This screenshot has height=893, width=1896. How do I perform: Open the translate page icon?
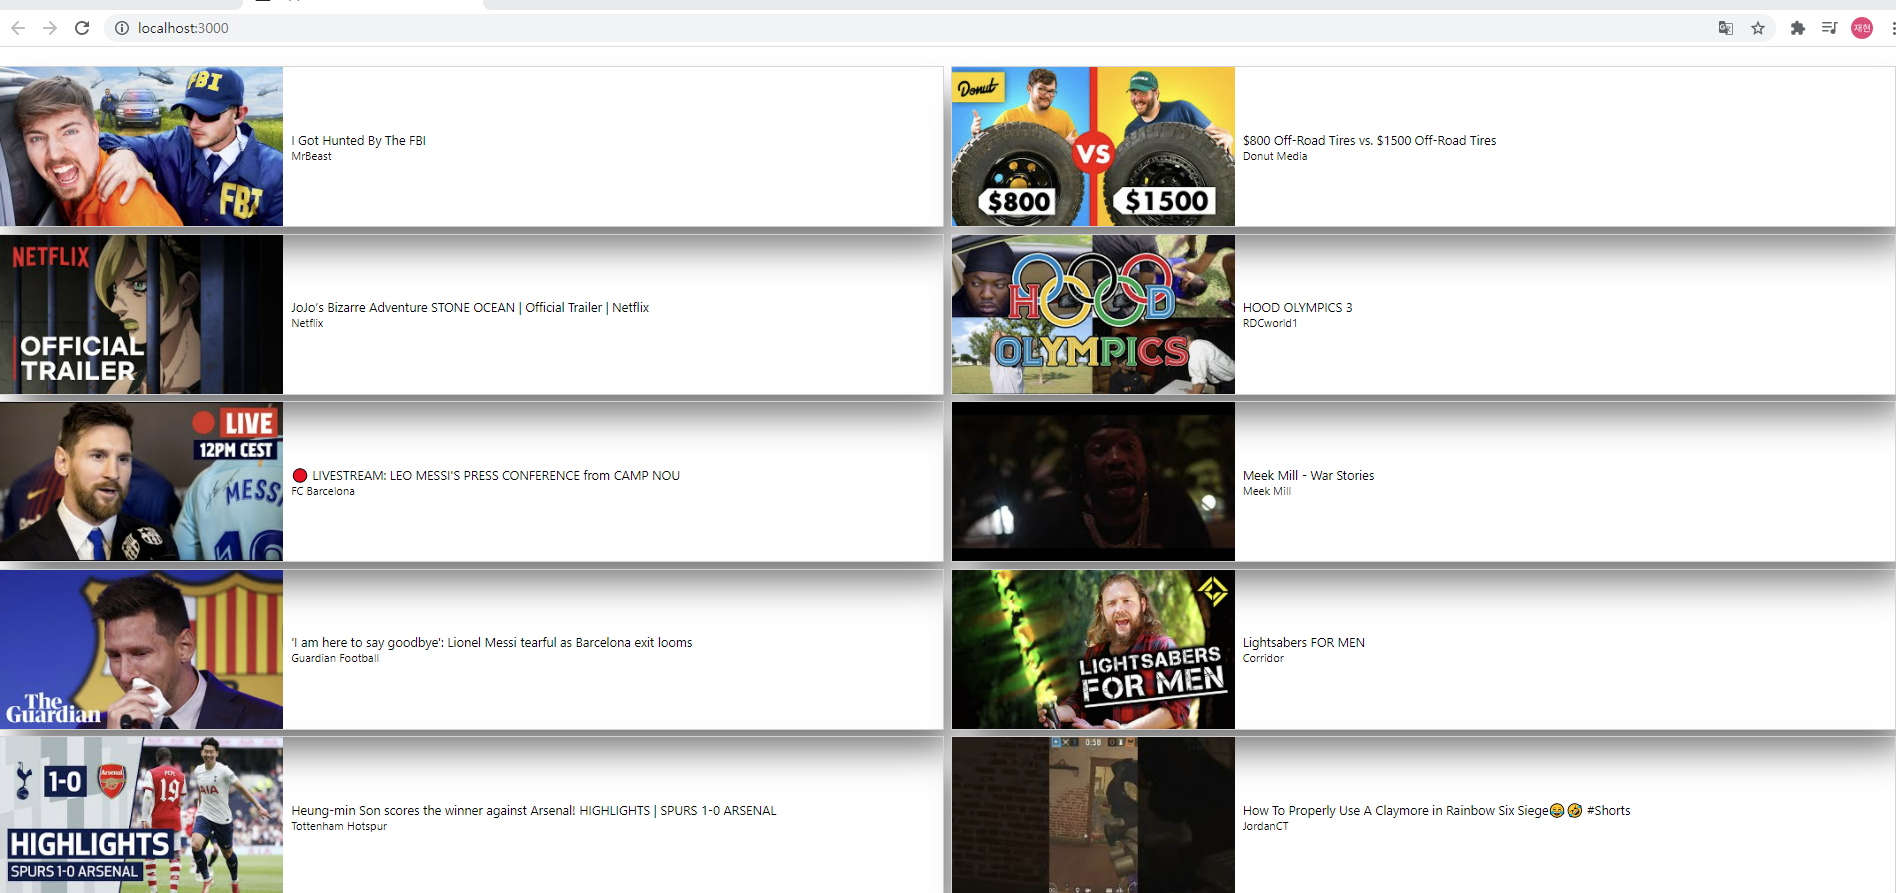click(x=1726, y=28)
